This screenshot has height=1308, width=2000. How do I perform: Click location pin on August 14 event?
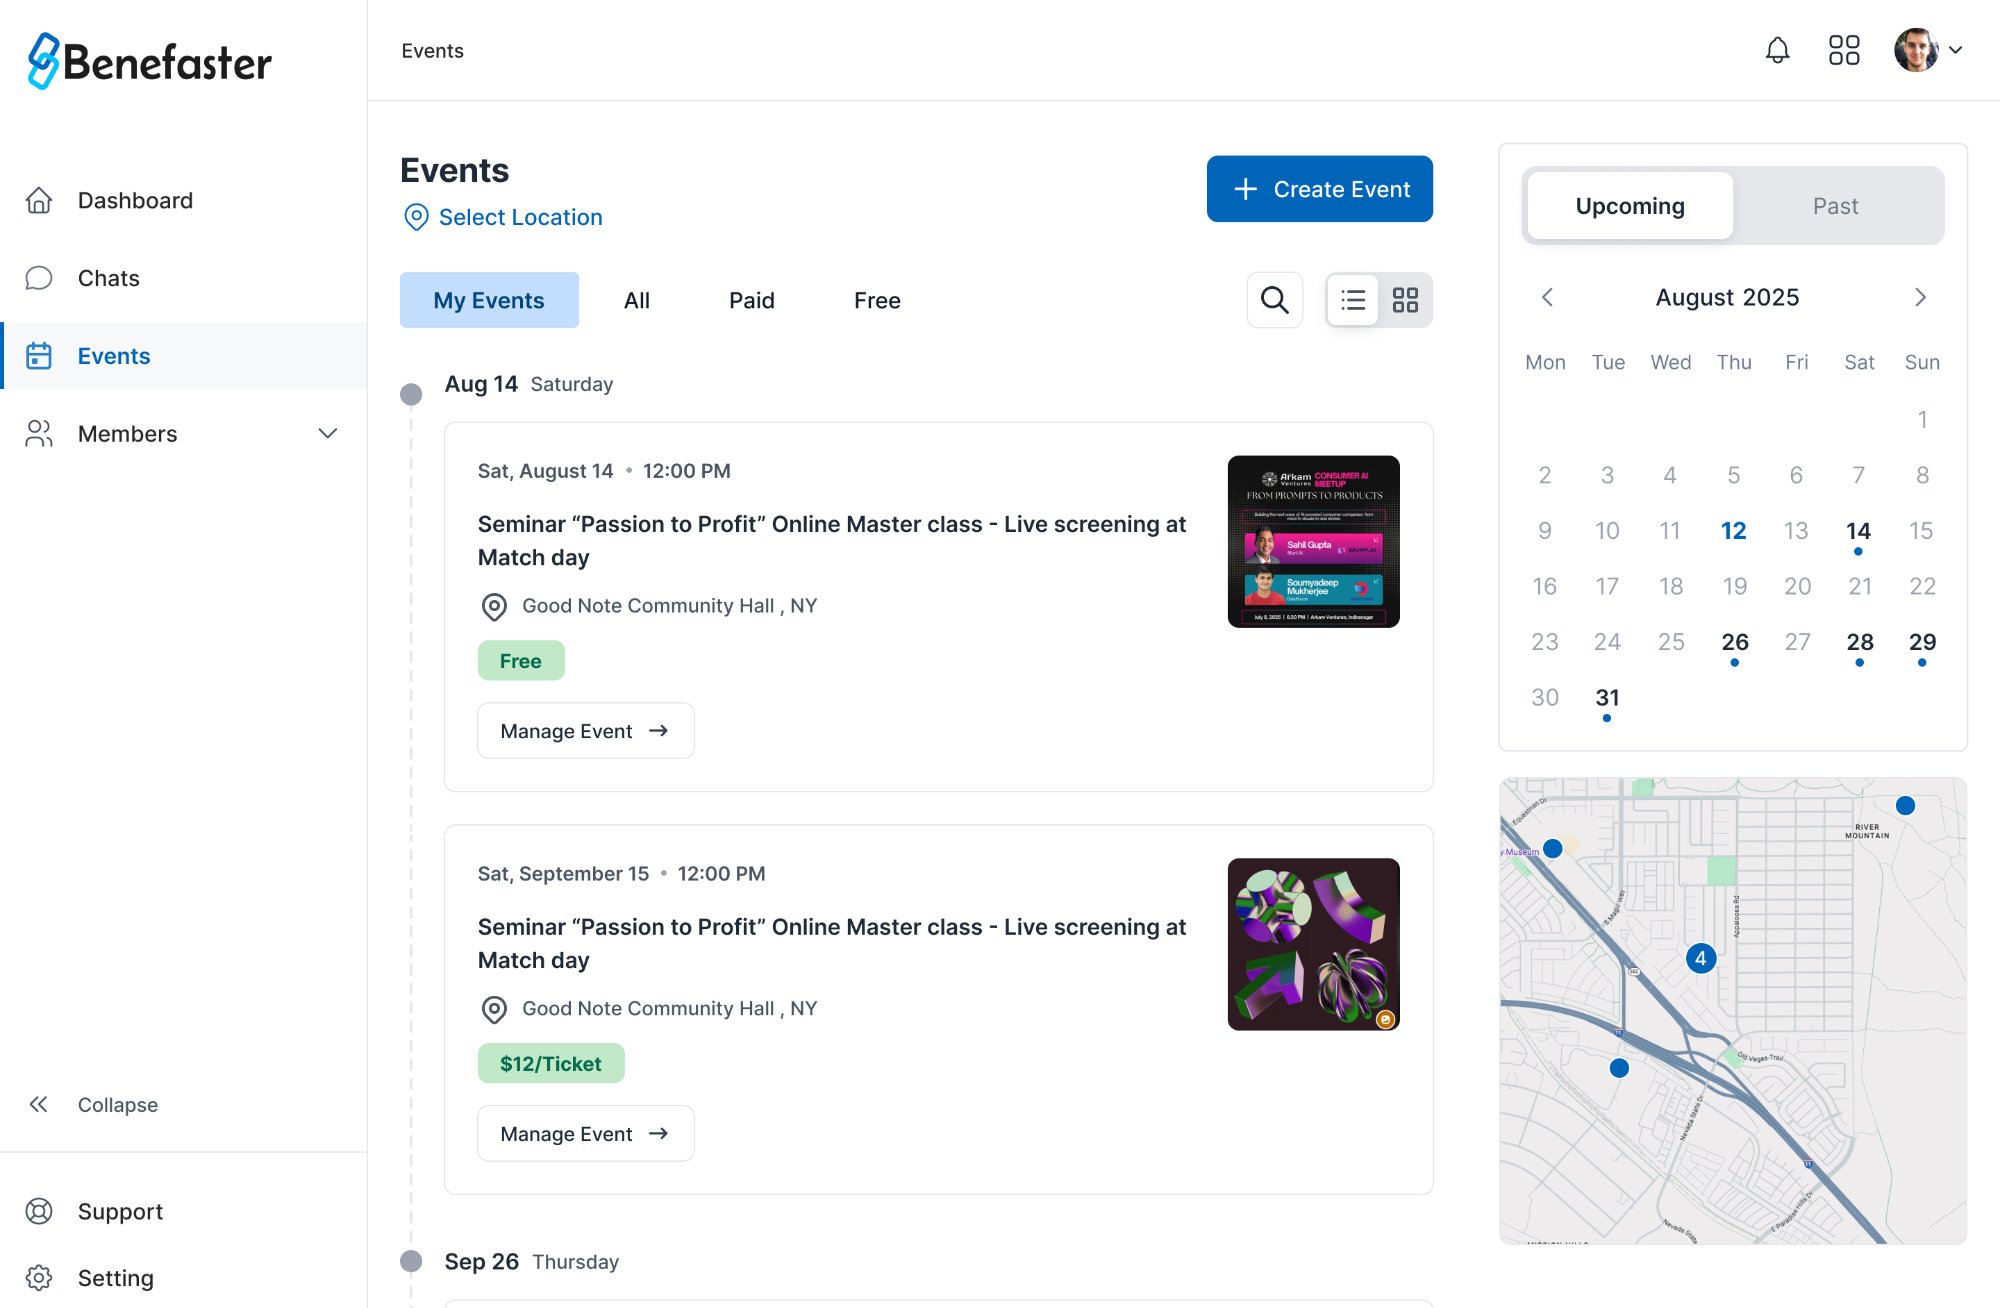[494, 606]
